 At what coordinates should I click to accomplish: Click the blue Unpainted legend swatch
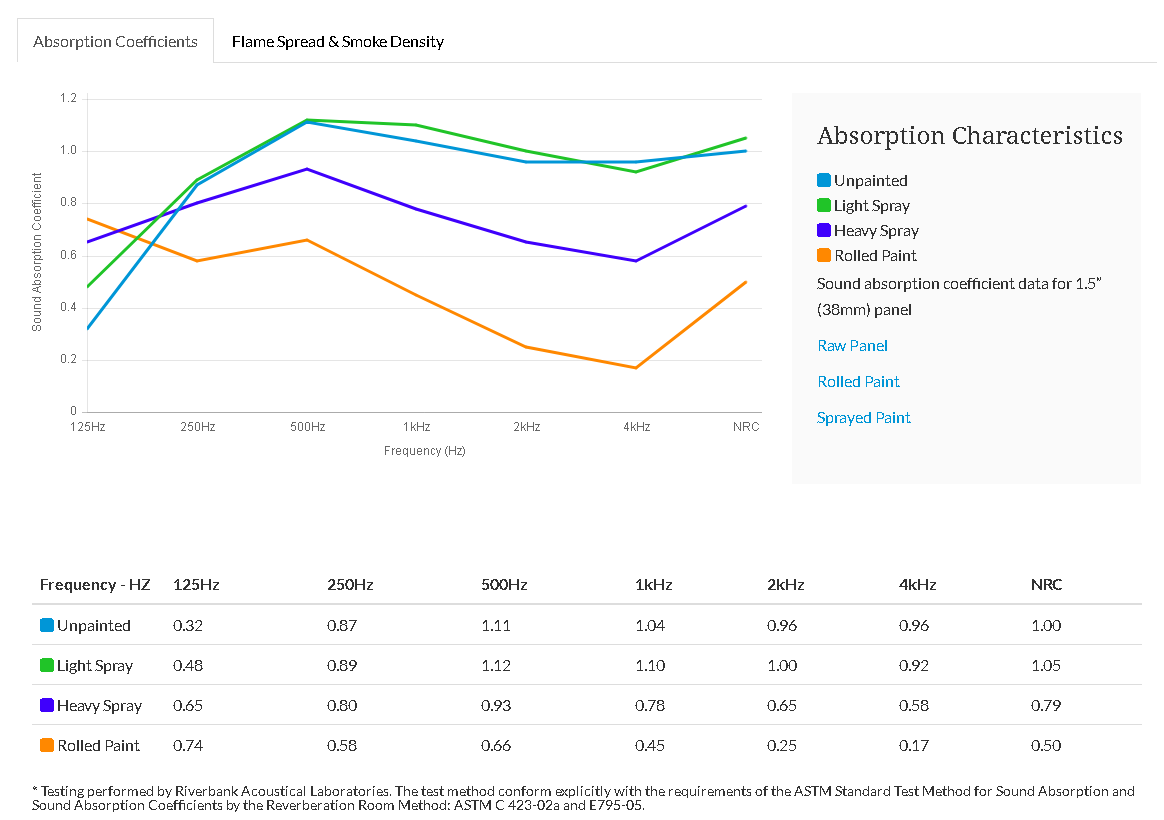pyautogui.click(x=824, y=181)
